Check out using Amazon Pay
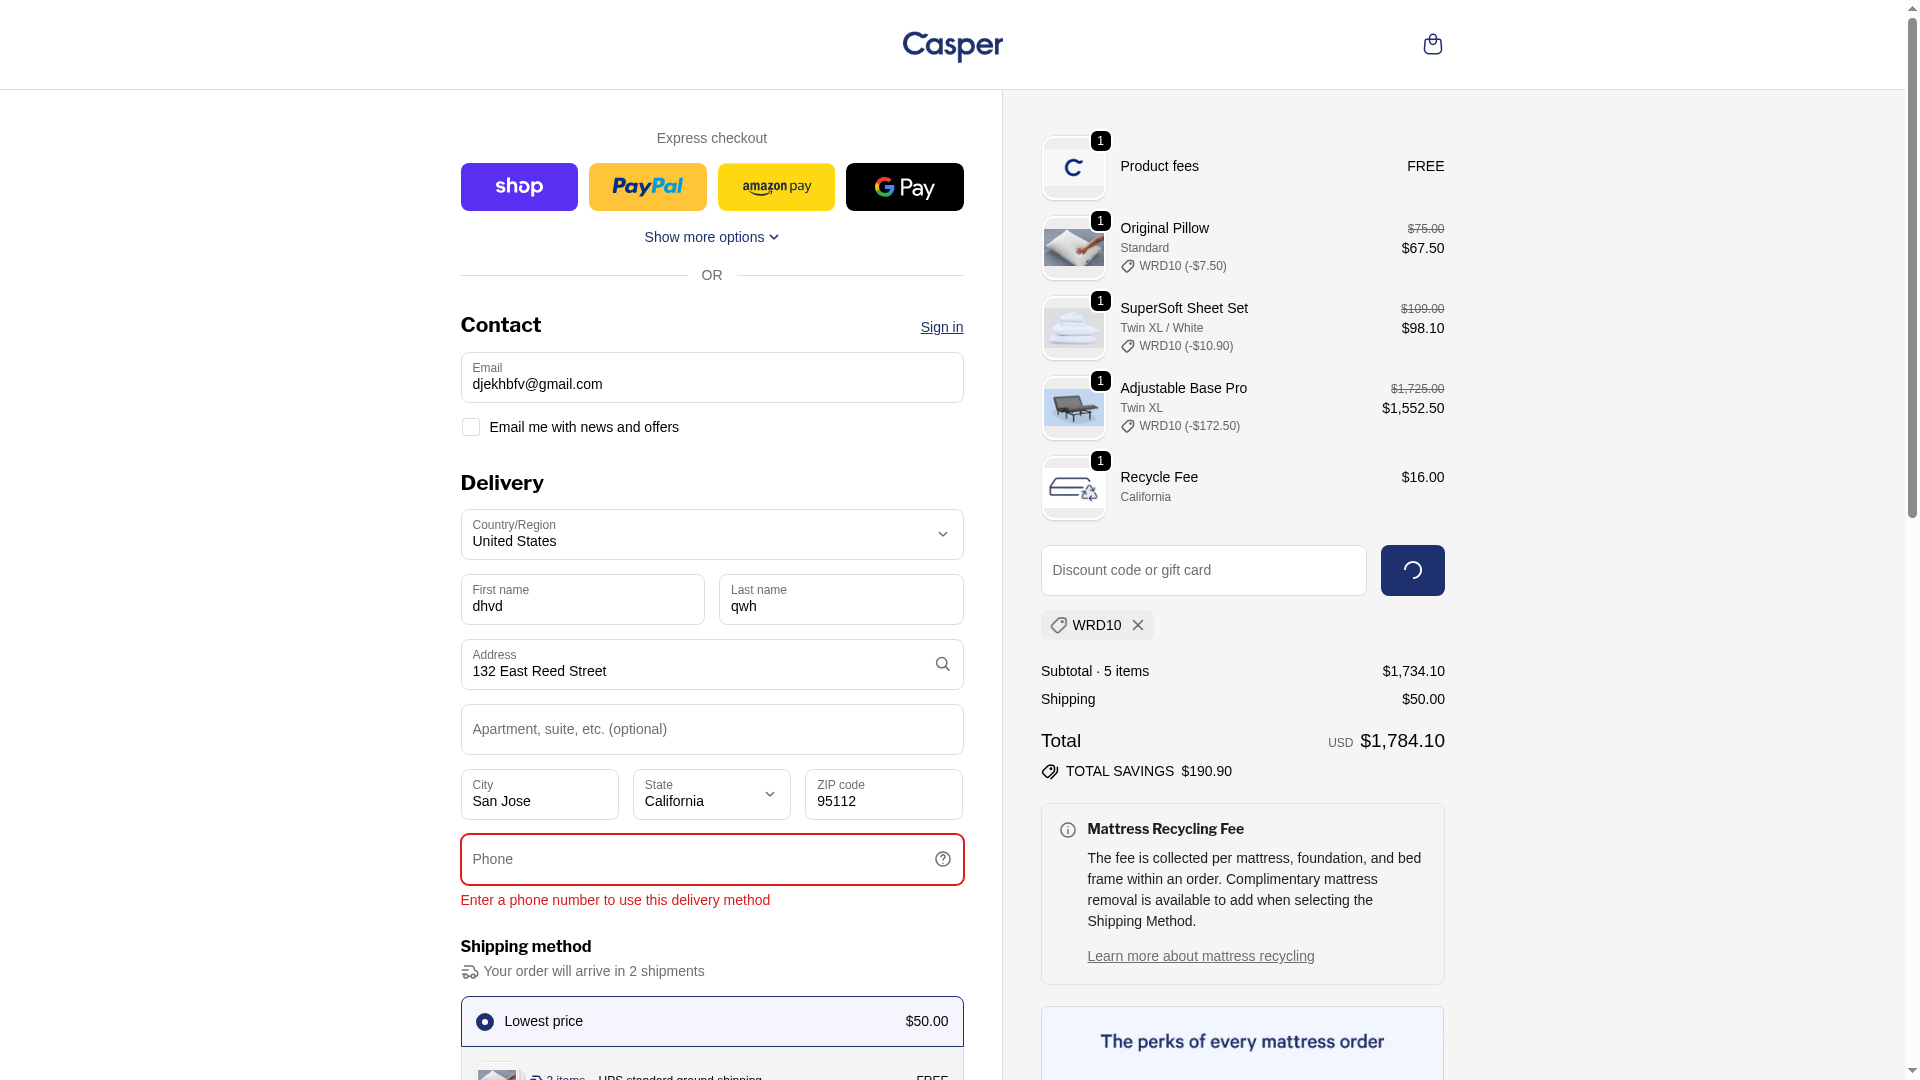Viewport: 1920px width, 1080px height. [x=776, y=187]
